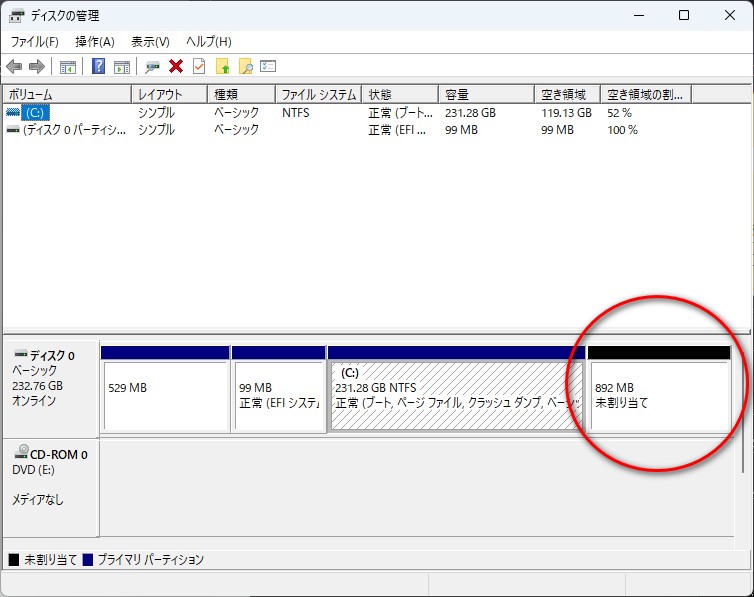
Task: Toggle the console tree show/hide icon
Action: 67,67
